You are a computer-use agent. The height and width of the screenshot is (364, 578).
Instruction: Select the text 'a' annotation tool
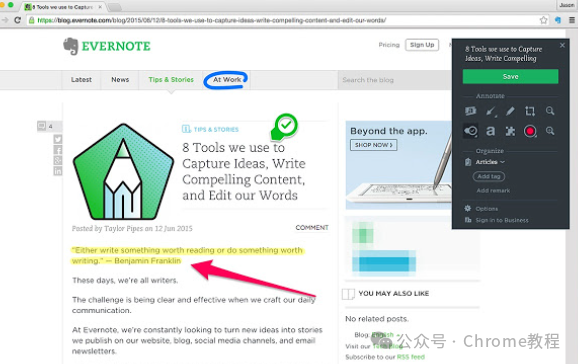click(x=490, y=131)
